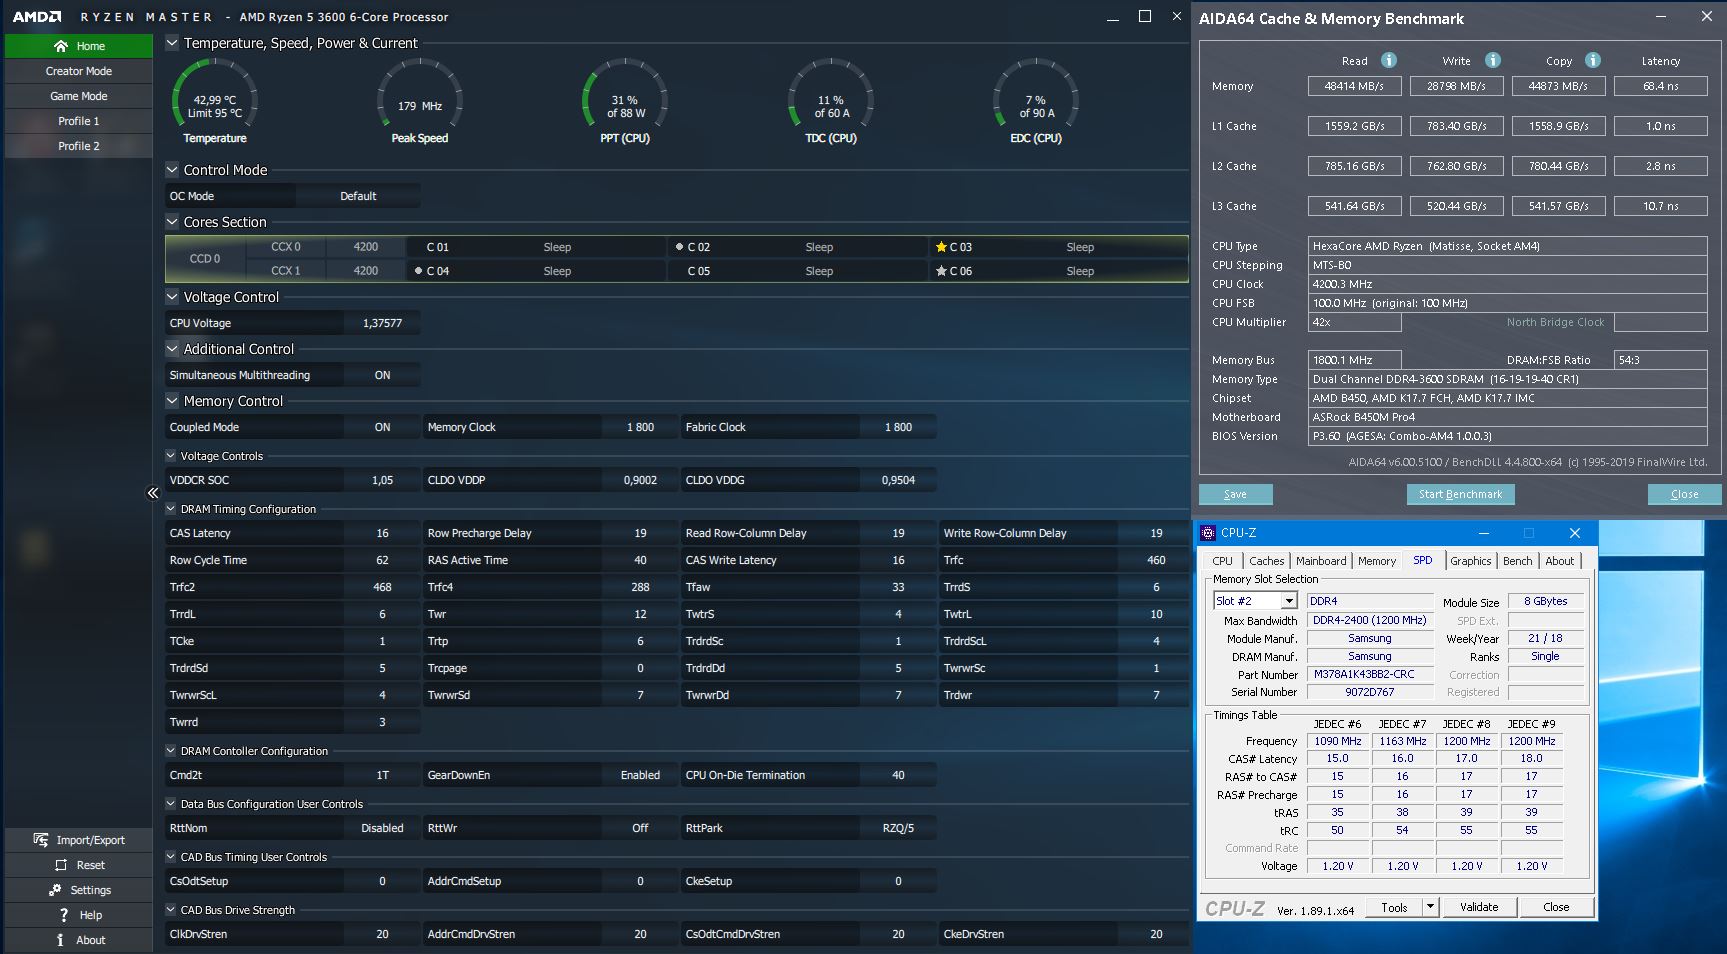
Task: Open the Graphics tab in CPU-Z
Action: pos(1470,561)
